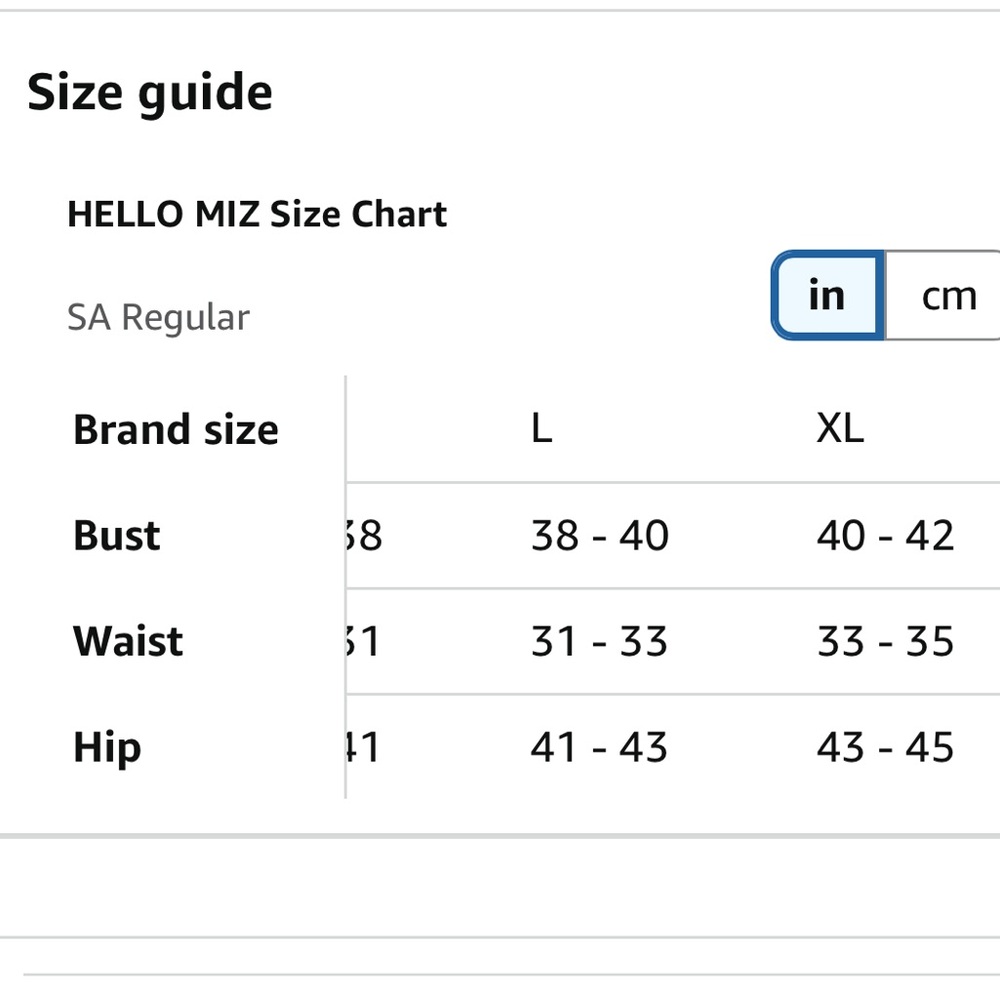
Task: Click the Size guide heading
Action: [x=150, y=93]
